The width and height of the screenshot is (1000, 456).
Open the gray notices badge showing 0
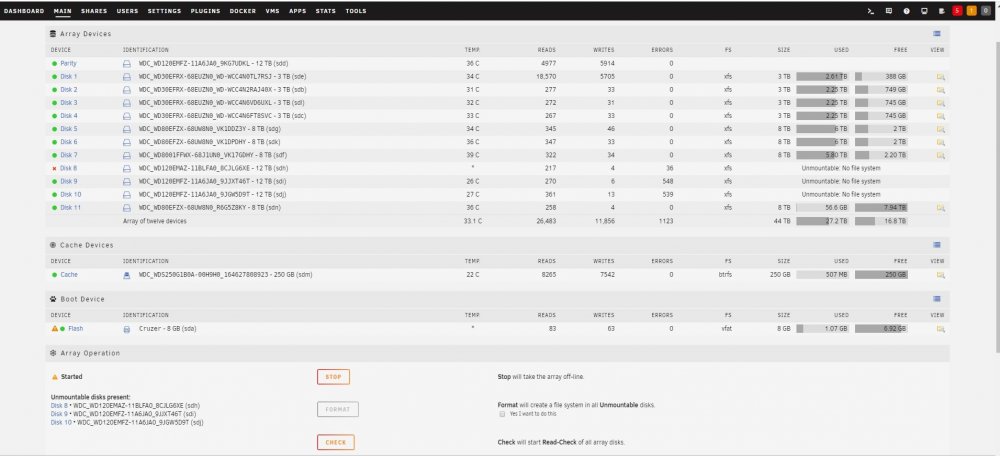(986, 11)
